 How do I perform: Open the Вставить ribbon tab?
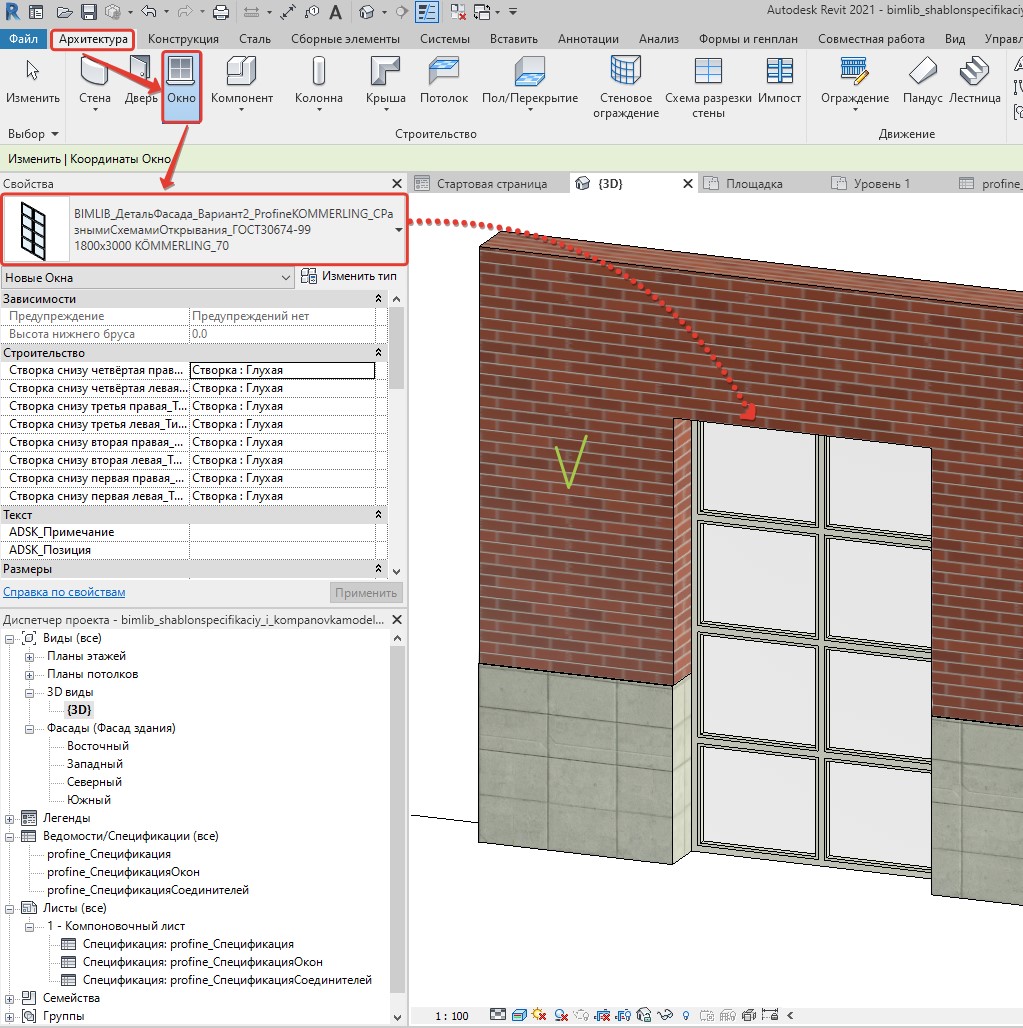coord(513,39)
